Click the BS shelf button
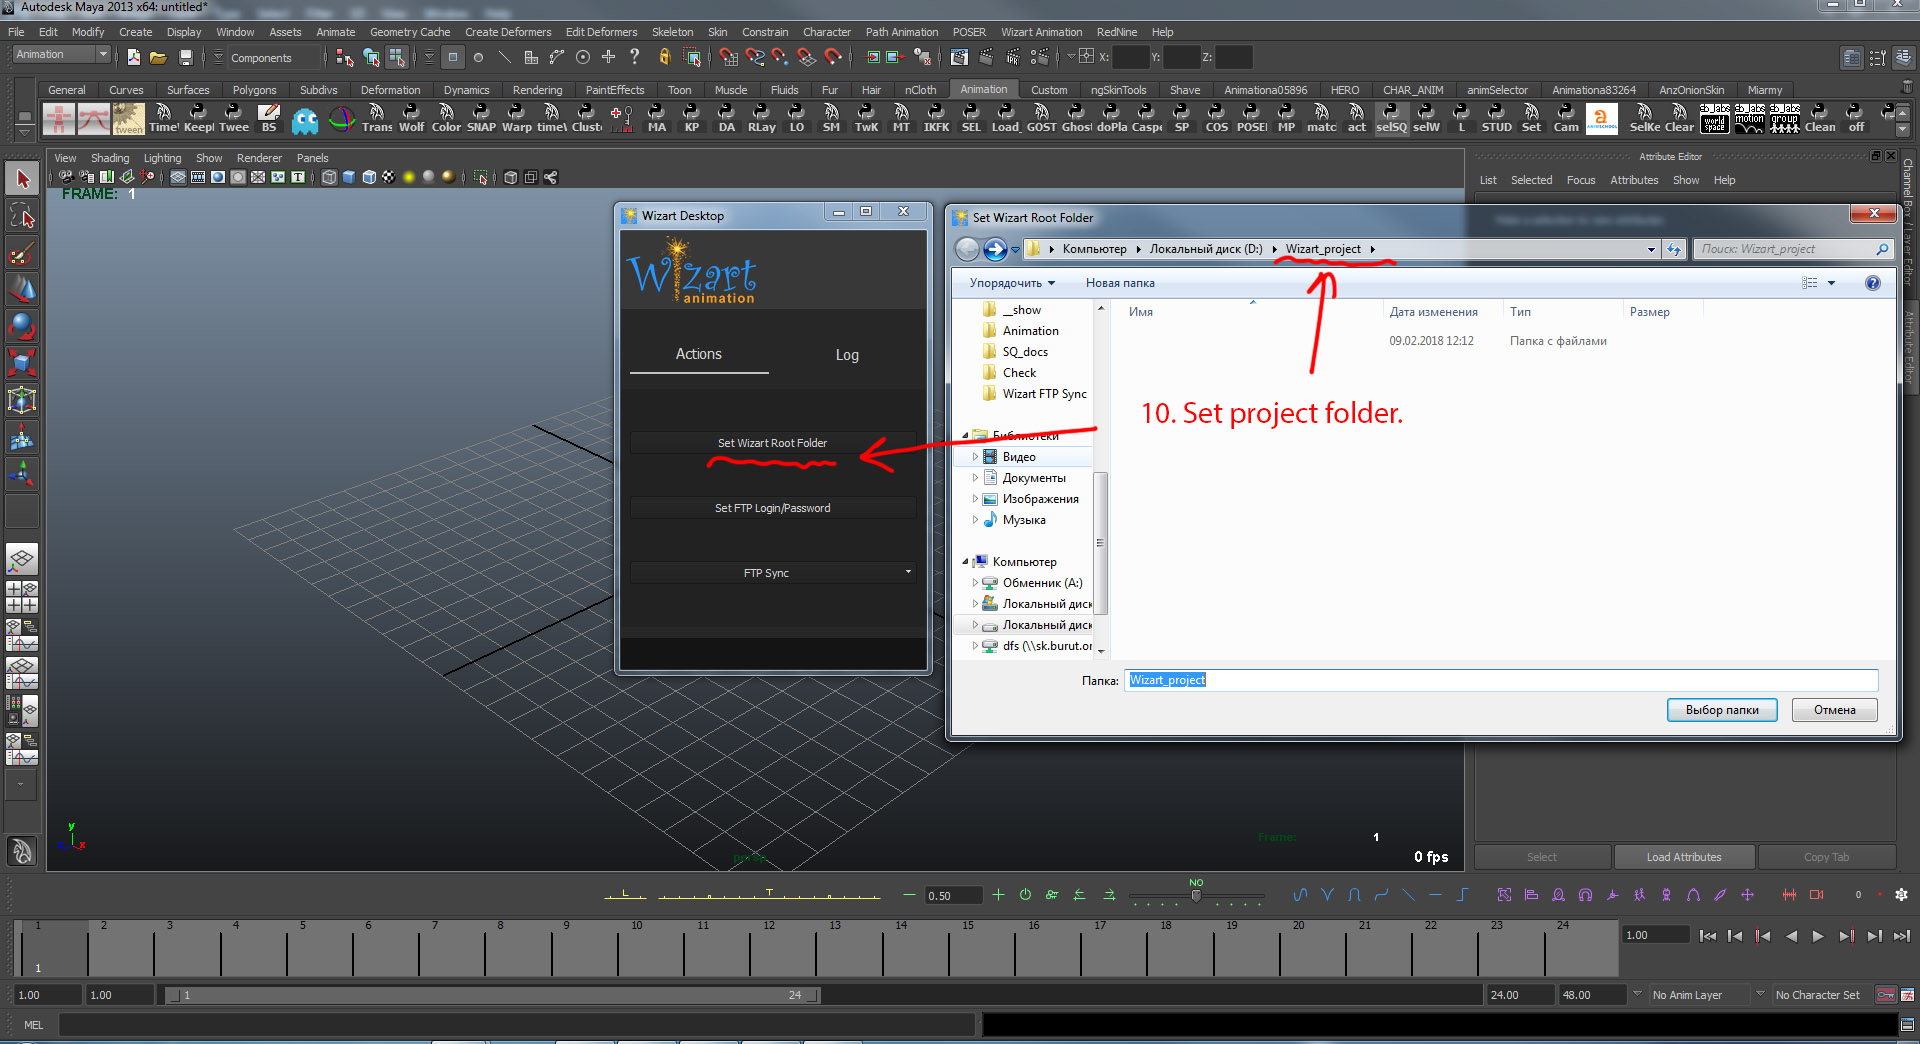Screen dimensions: 1920x1044 [x=269, y=118]
